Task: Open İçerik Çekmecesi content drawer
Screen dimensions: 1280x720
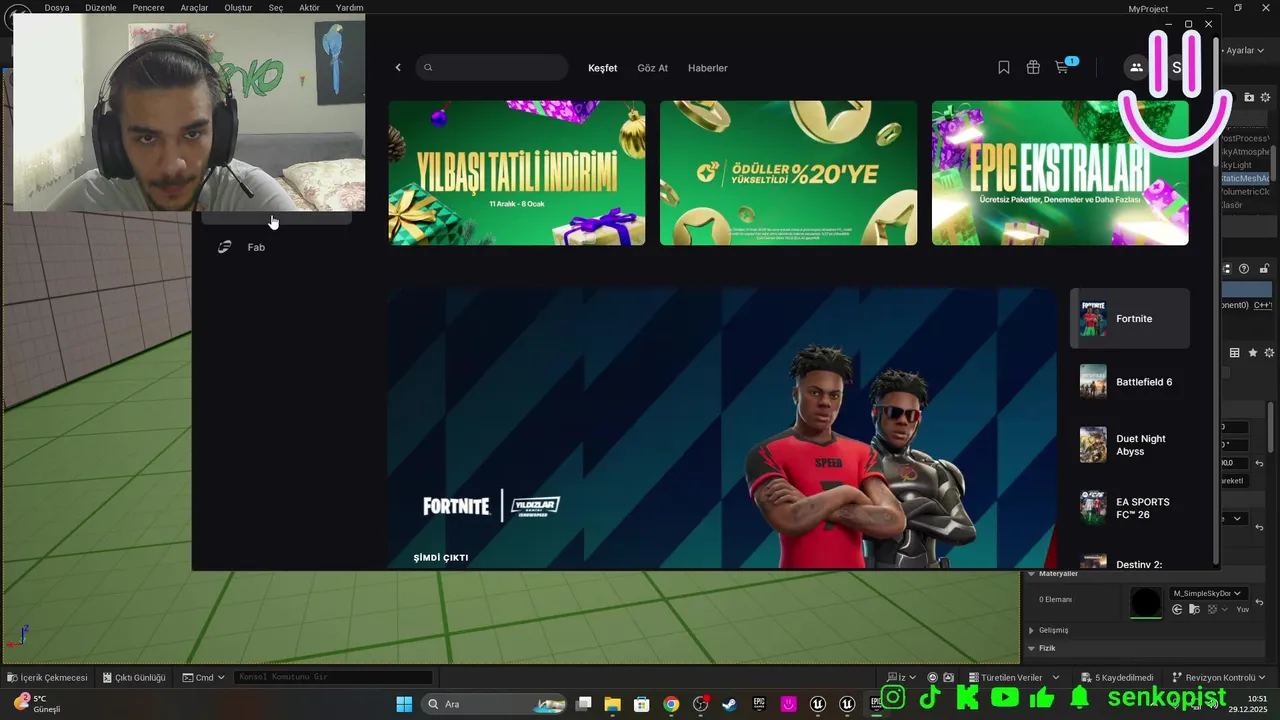Action: click(47, 677)
